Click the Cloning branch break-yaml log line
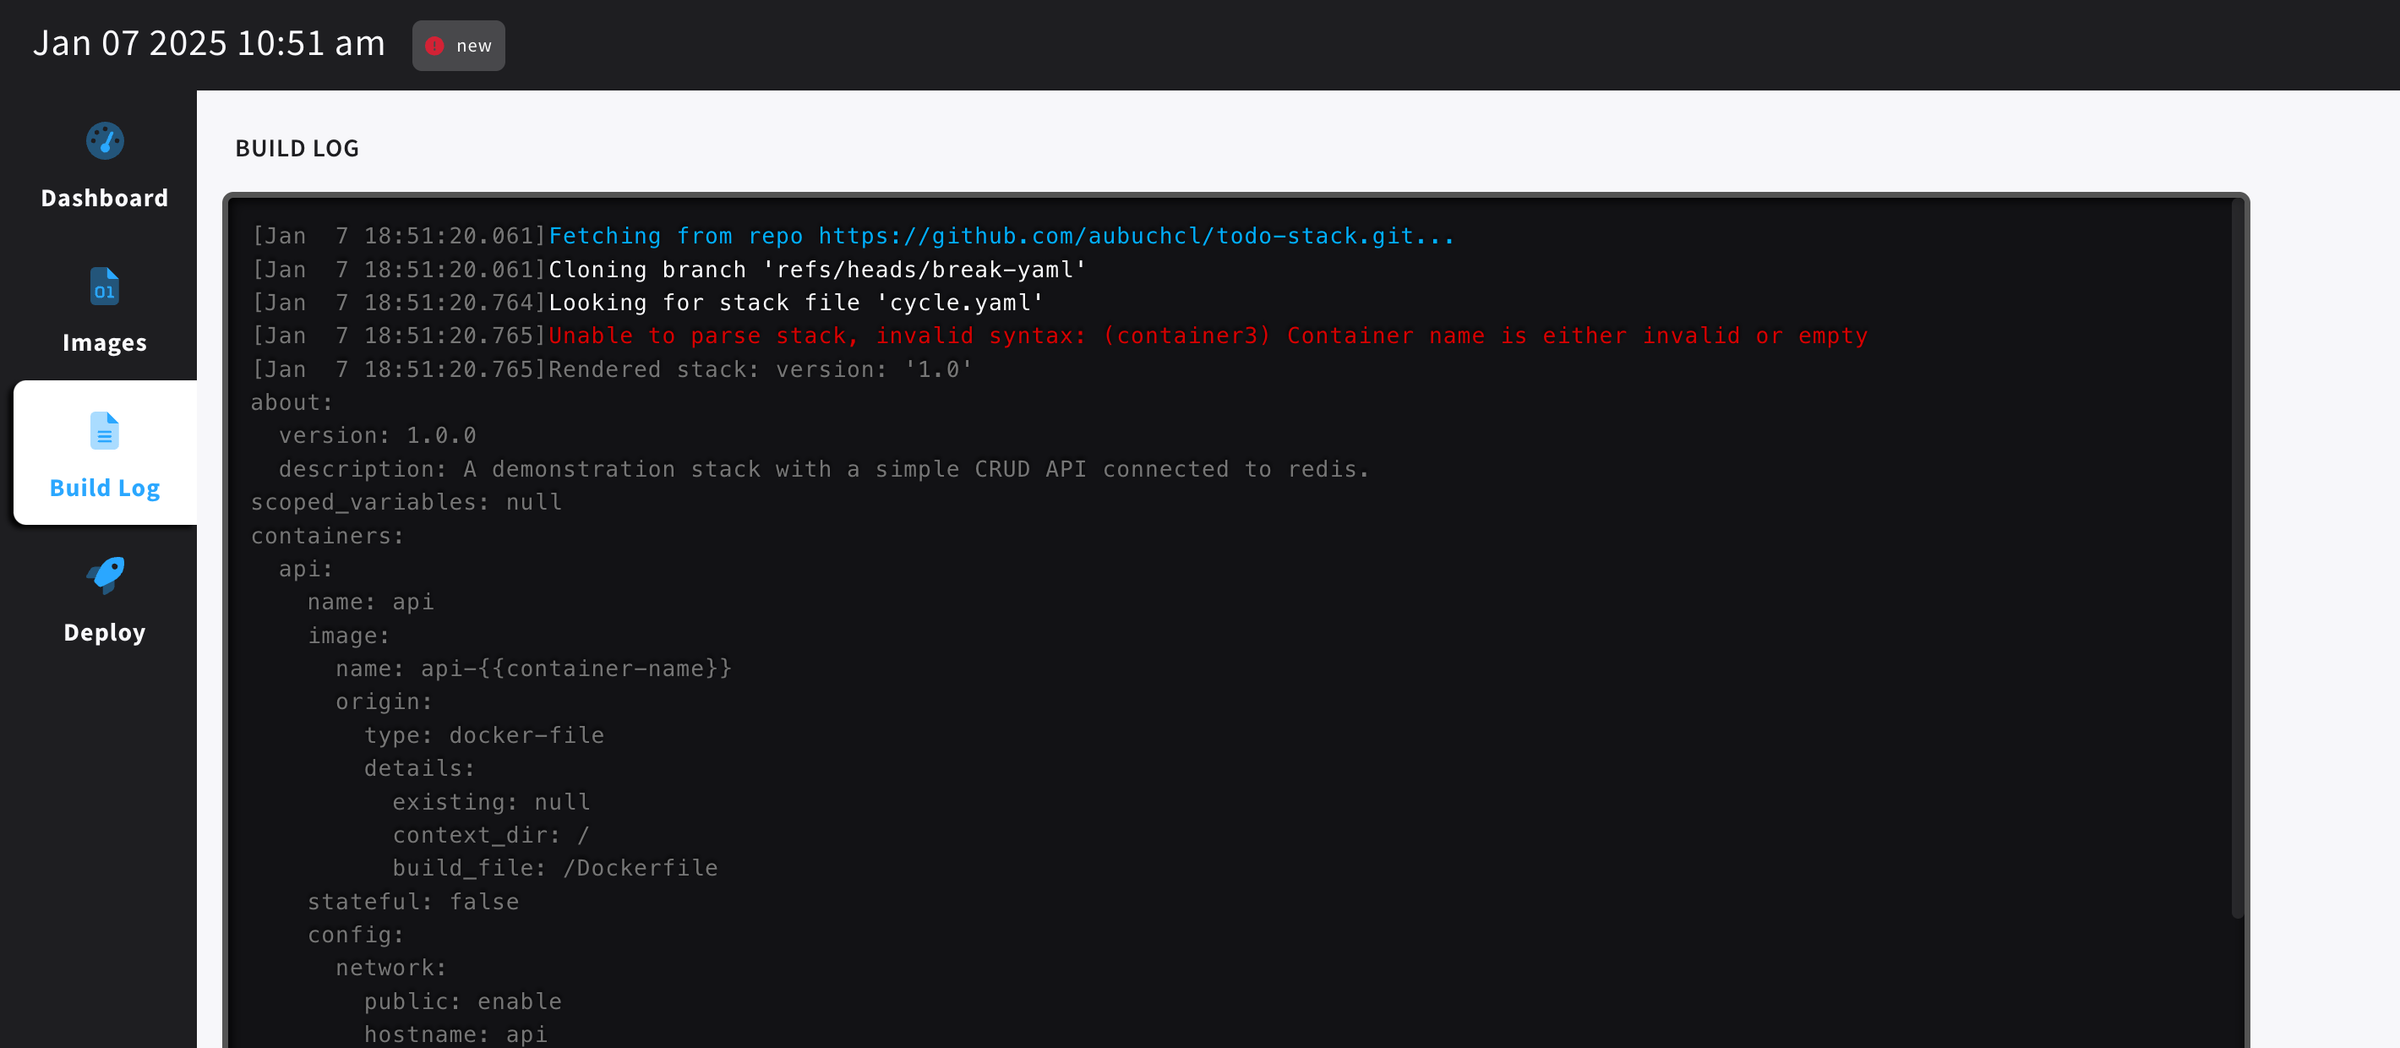The image size is (2400, 1048). [x=817, y=270]
